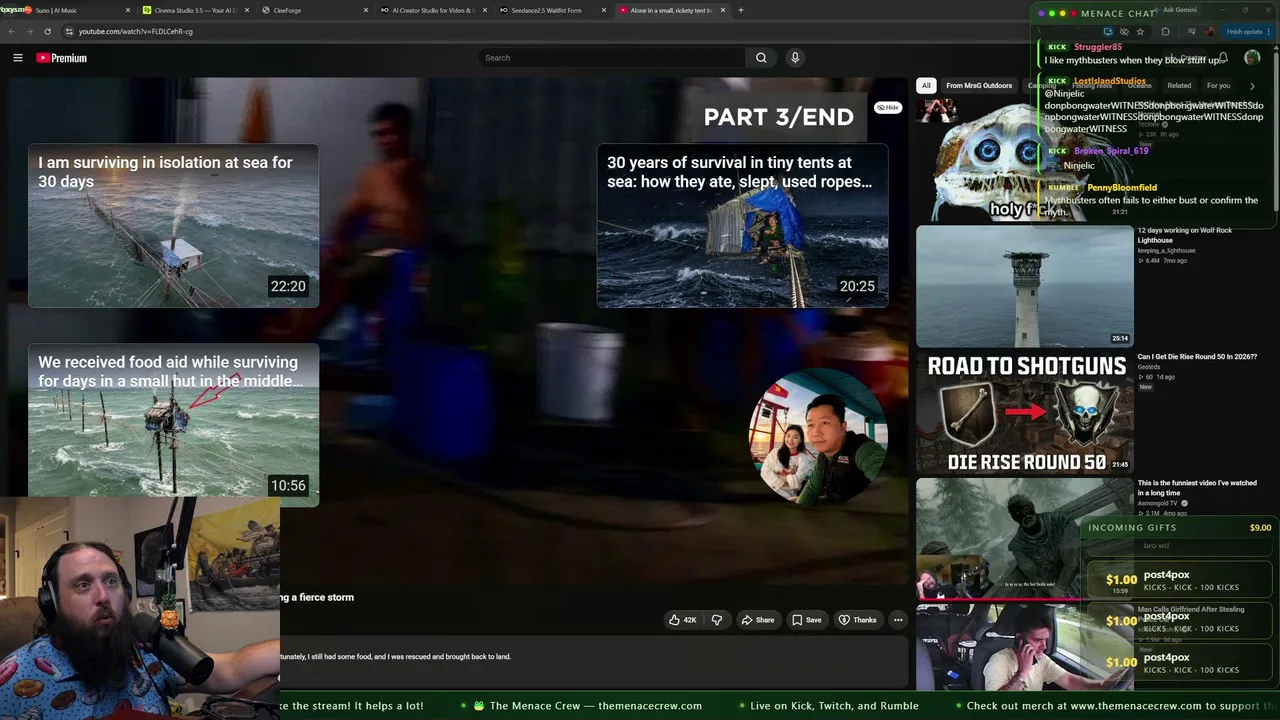The image size is (1280, 720).
Task: Go to YouTube Premium home logo
Action: point(62,58)
